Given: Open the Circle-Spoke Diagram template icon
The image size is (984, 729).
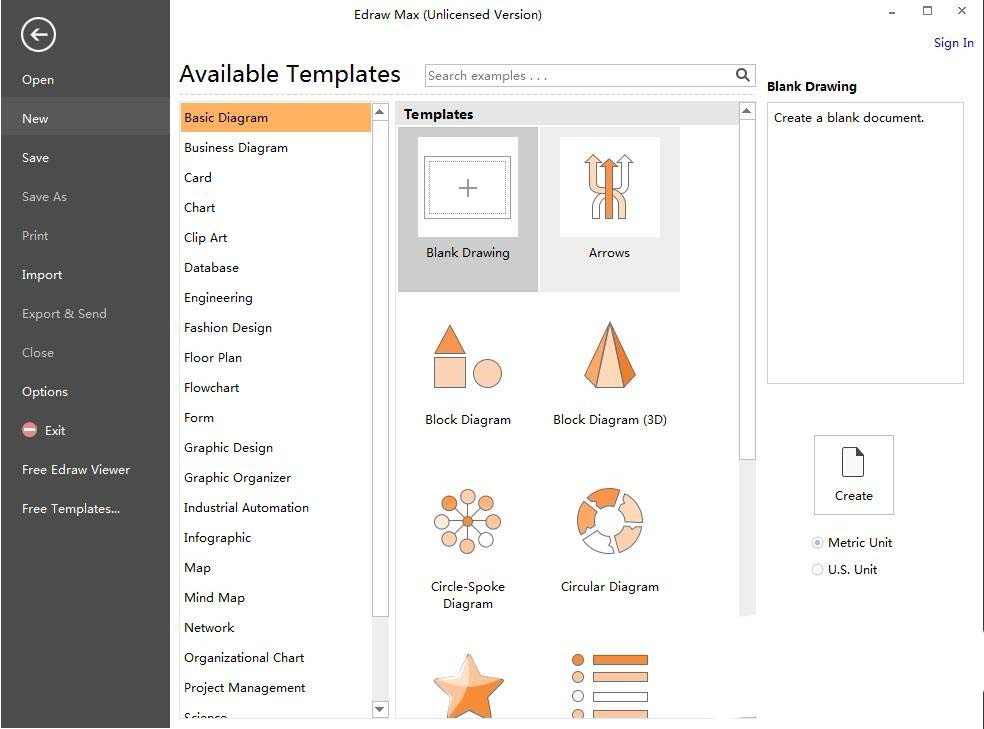Looking at the screenshot, I should [x=468, y=521].
